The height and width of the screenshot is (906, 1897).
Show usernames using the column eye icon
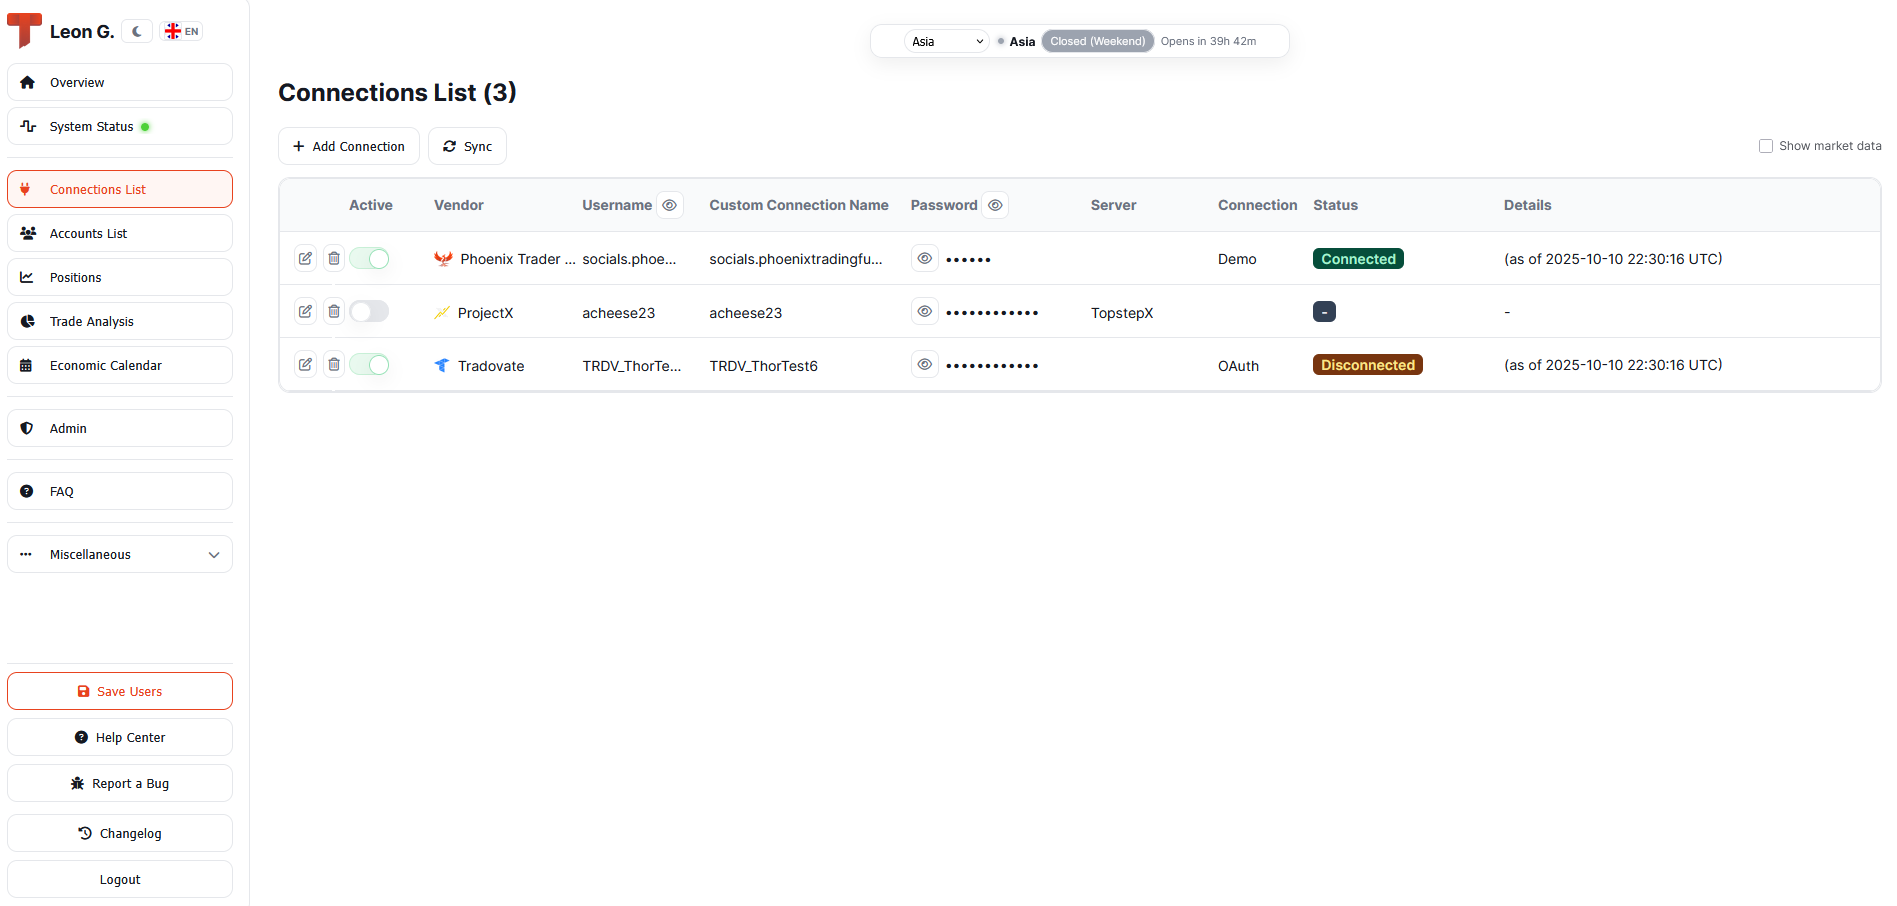pyautogui.click(x=669, y=204)
